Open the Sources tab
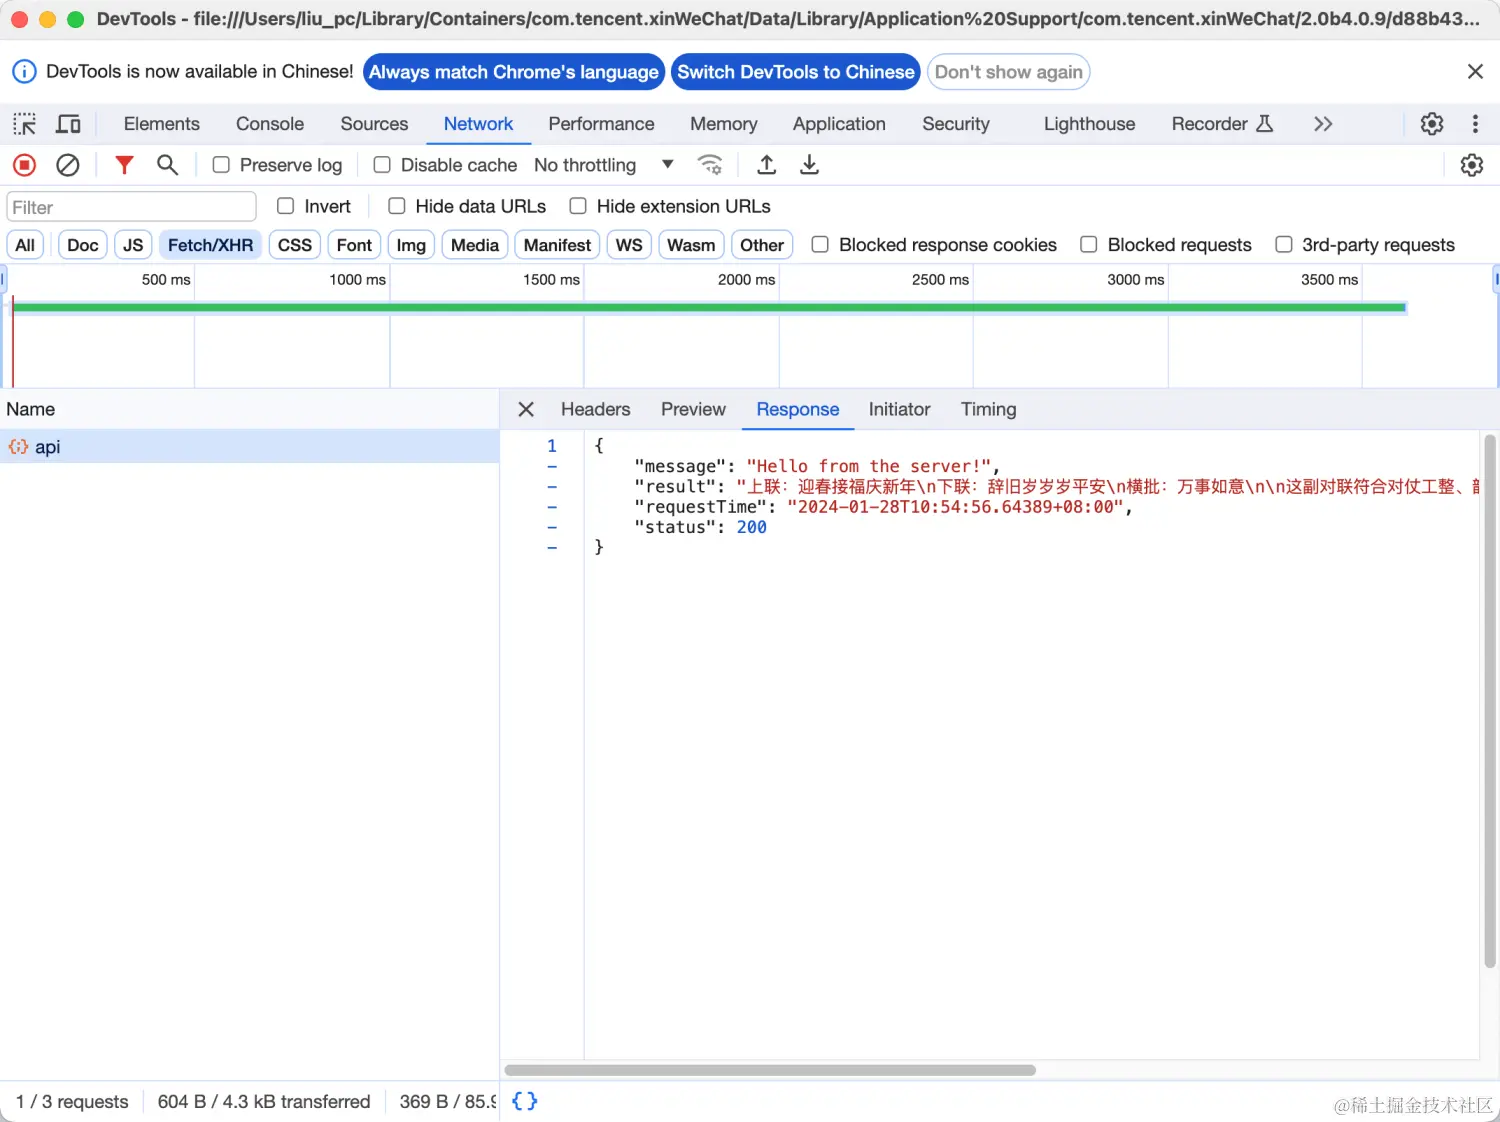Viewport: 1500px width, 1122px height. 374,124
